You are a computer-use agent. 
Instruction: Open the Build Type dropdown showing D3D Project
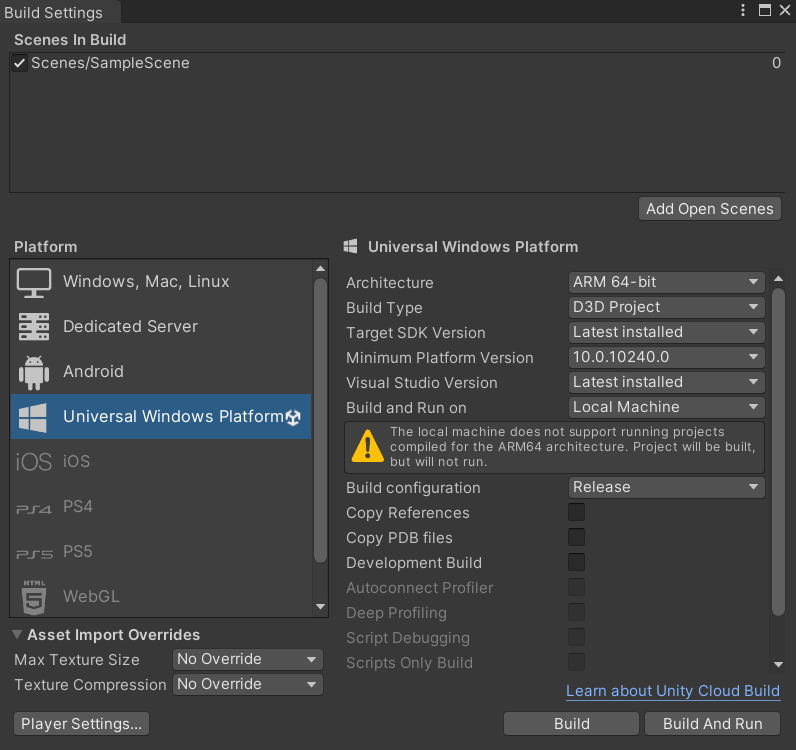(x=666, y=307)
